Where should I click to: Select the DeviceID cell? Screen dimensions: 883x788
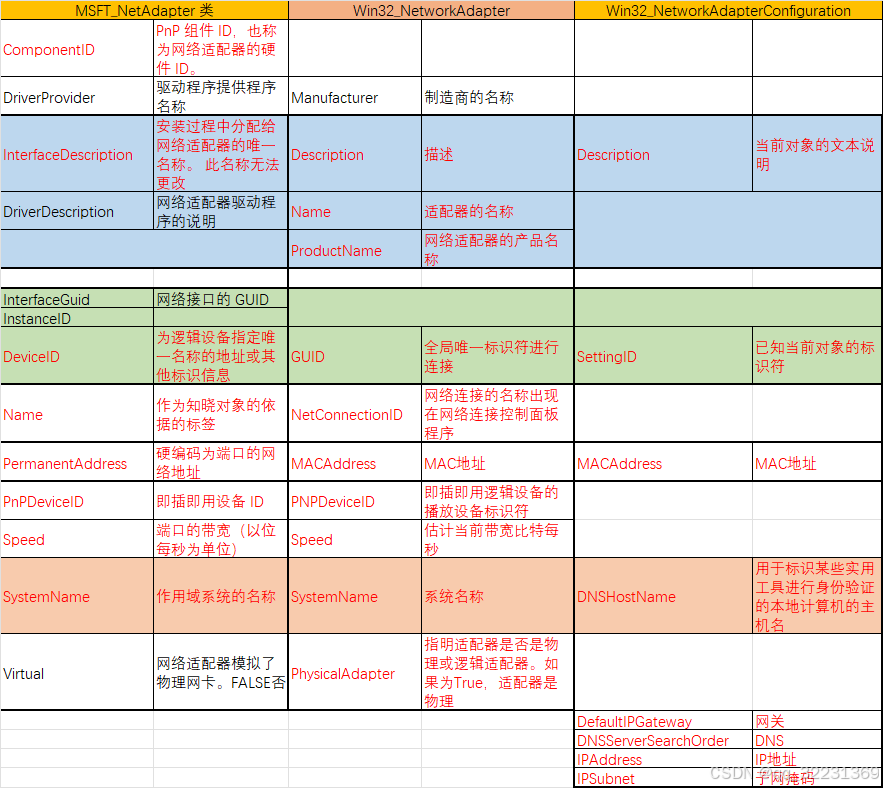pyautogui.click(x=77, y=356)
